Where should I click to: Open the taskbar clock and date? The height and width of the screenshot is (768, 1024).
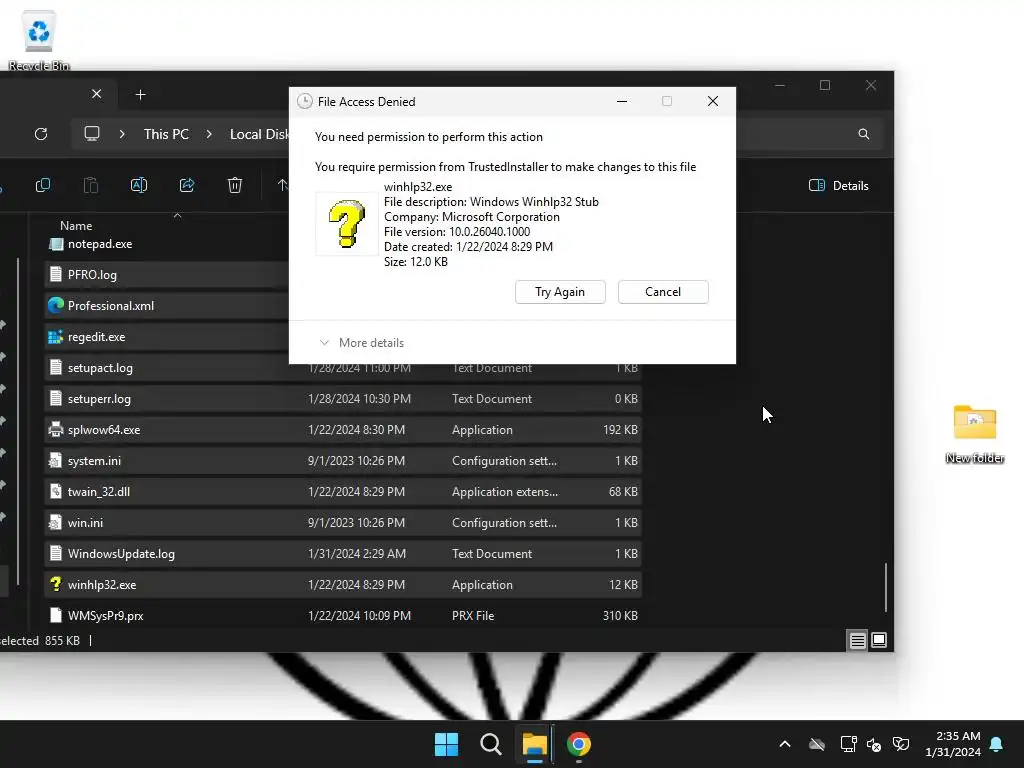click(x=953, y=744)
